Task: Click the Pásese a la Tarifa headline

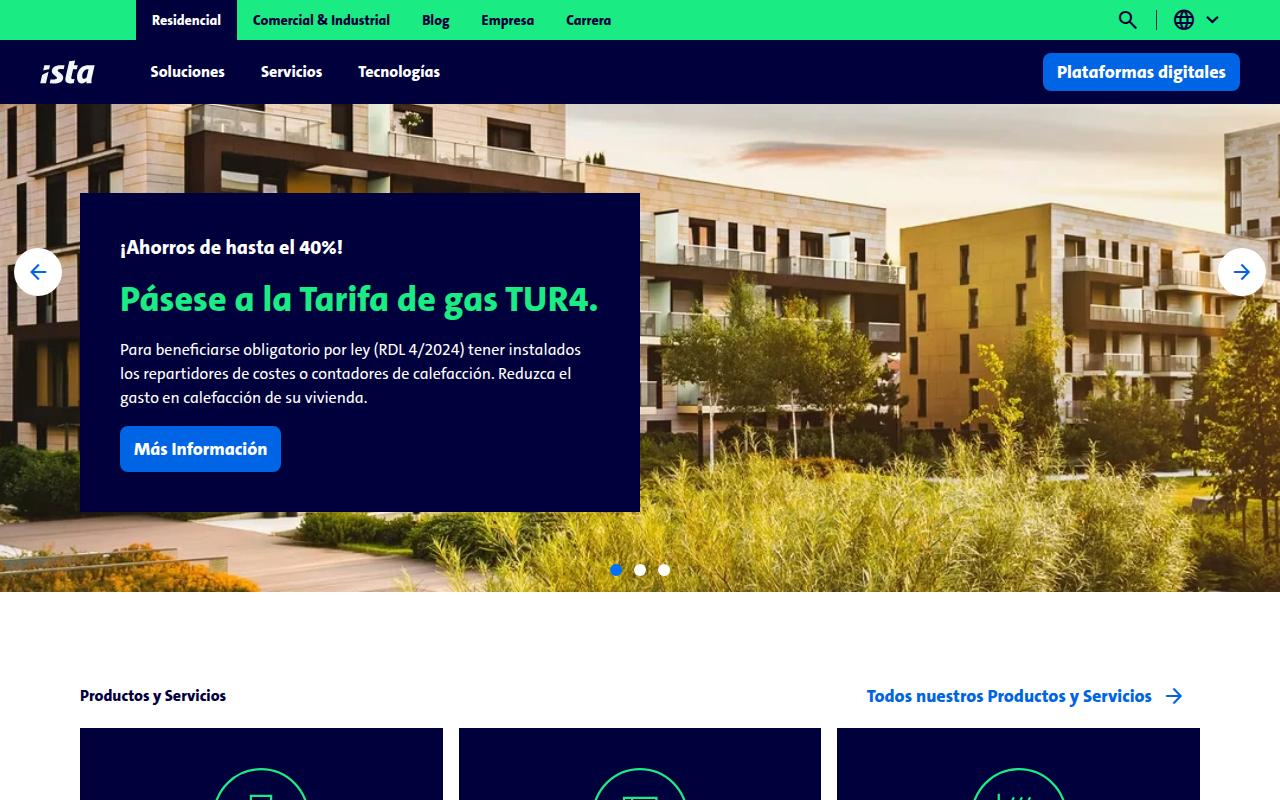Action: (x=359, y=299)
